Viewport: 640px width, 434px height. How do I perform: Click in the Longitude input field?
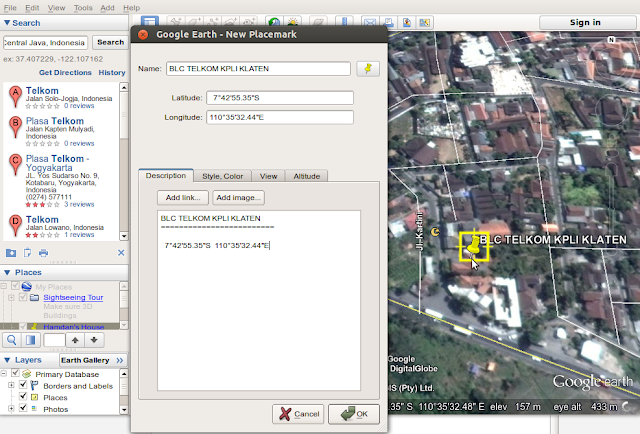click(x=280, y=118)
